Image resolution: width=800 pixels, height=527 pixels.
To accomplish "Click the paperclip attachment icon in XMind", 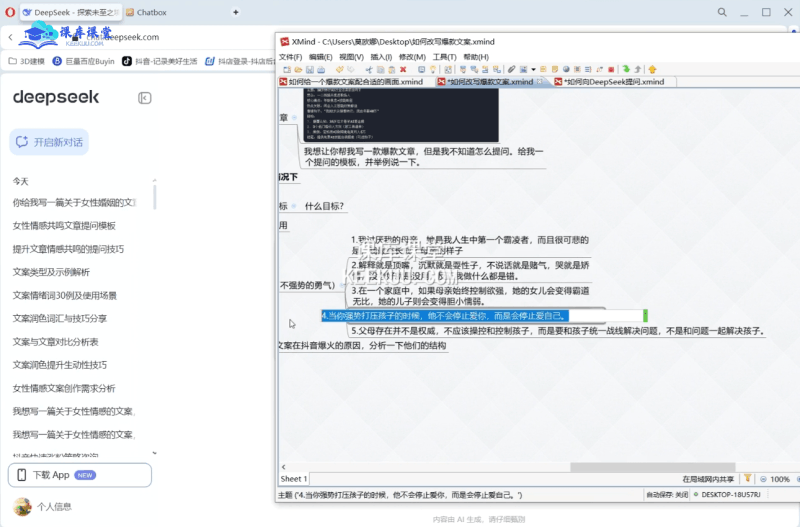I will 511,69.
